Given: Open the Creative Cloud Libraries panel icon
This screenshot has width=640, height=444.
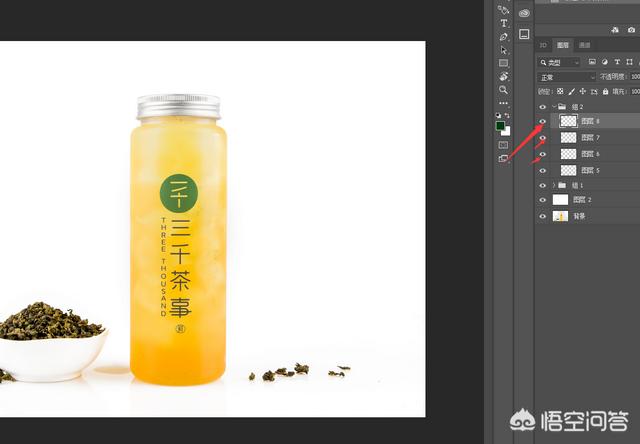Looking at the screenshot, I should click(x=524, y=13).
